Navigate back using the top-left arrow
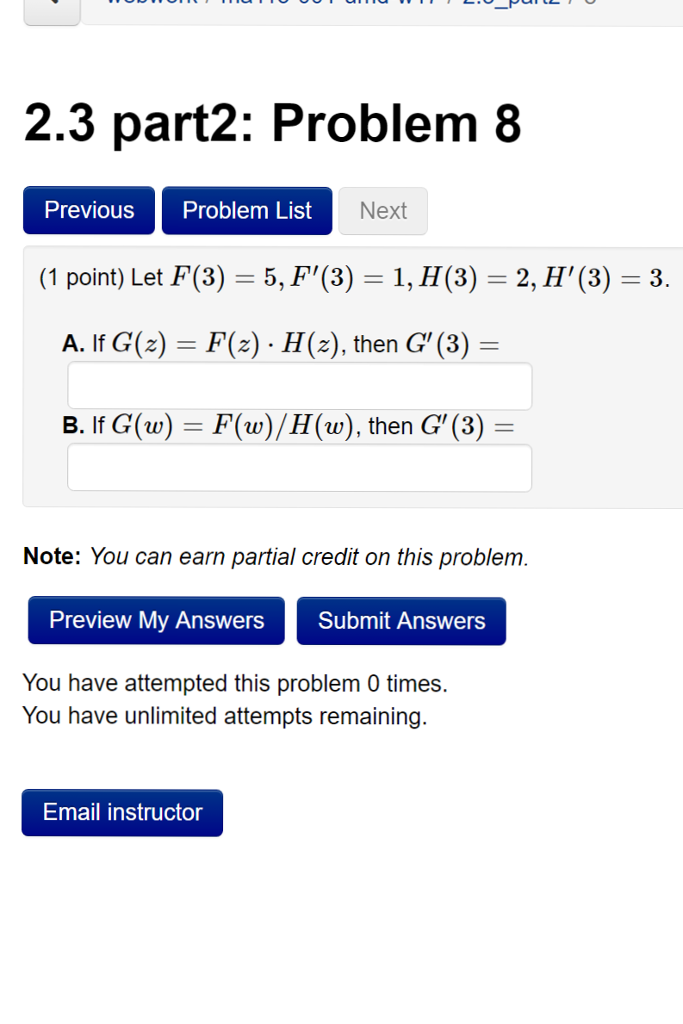683x1024 pixels. pos(51,8)
